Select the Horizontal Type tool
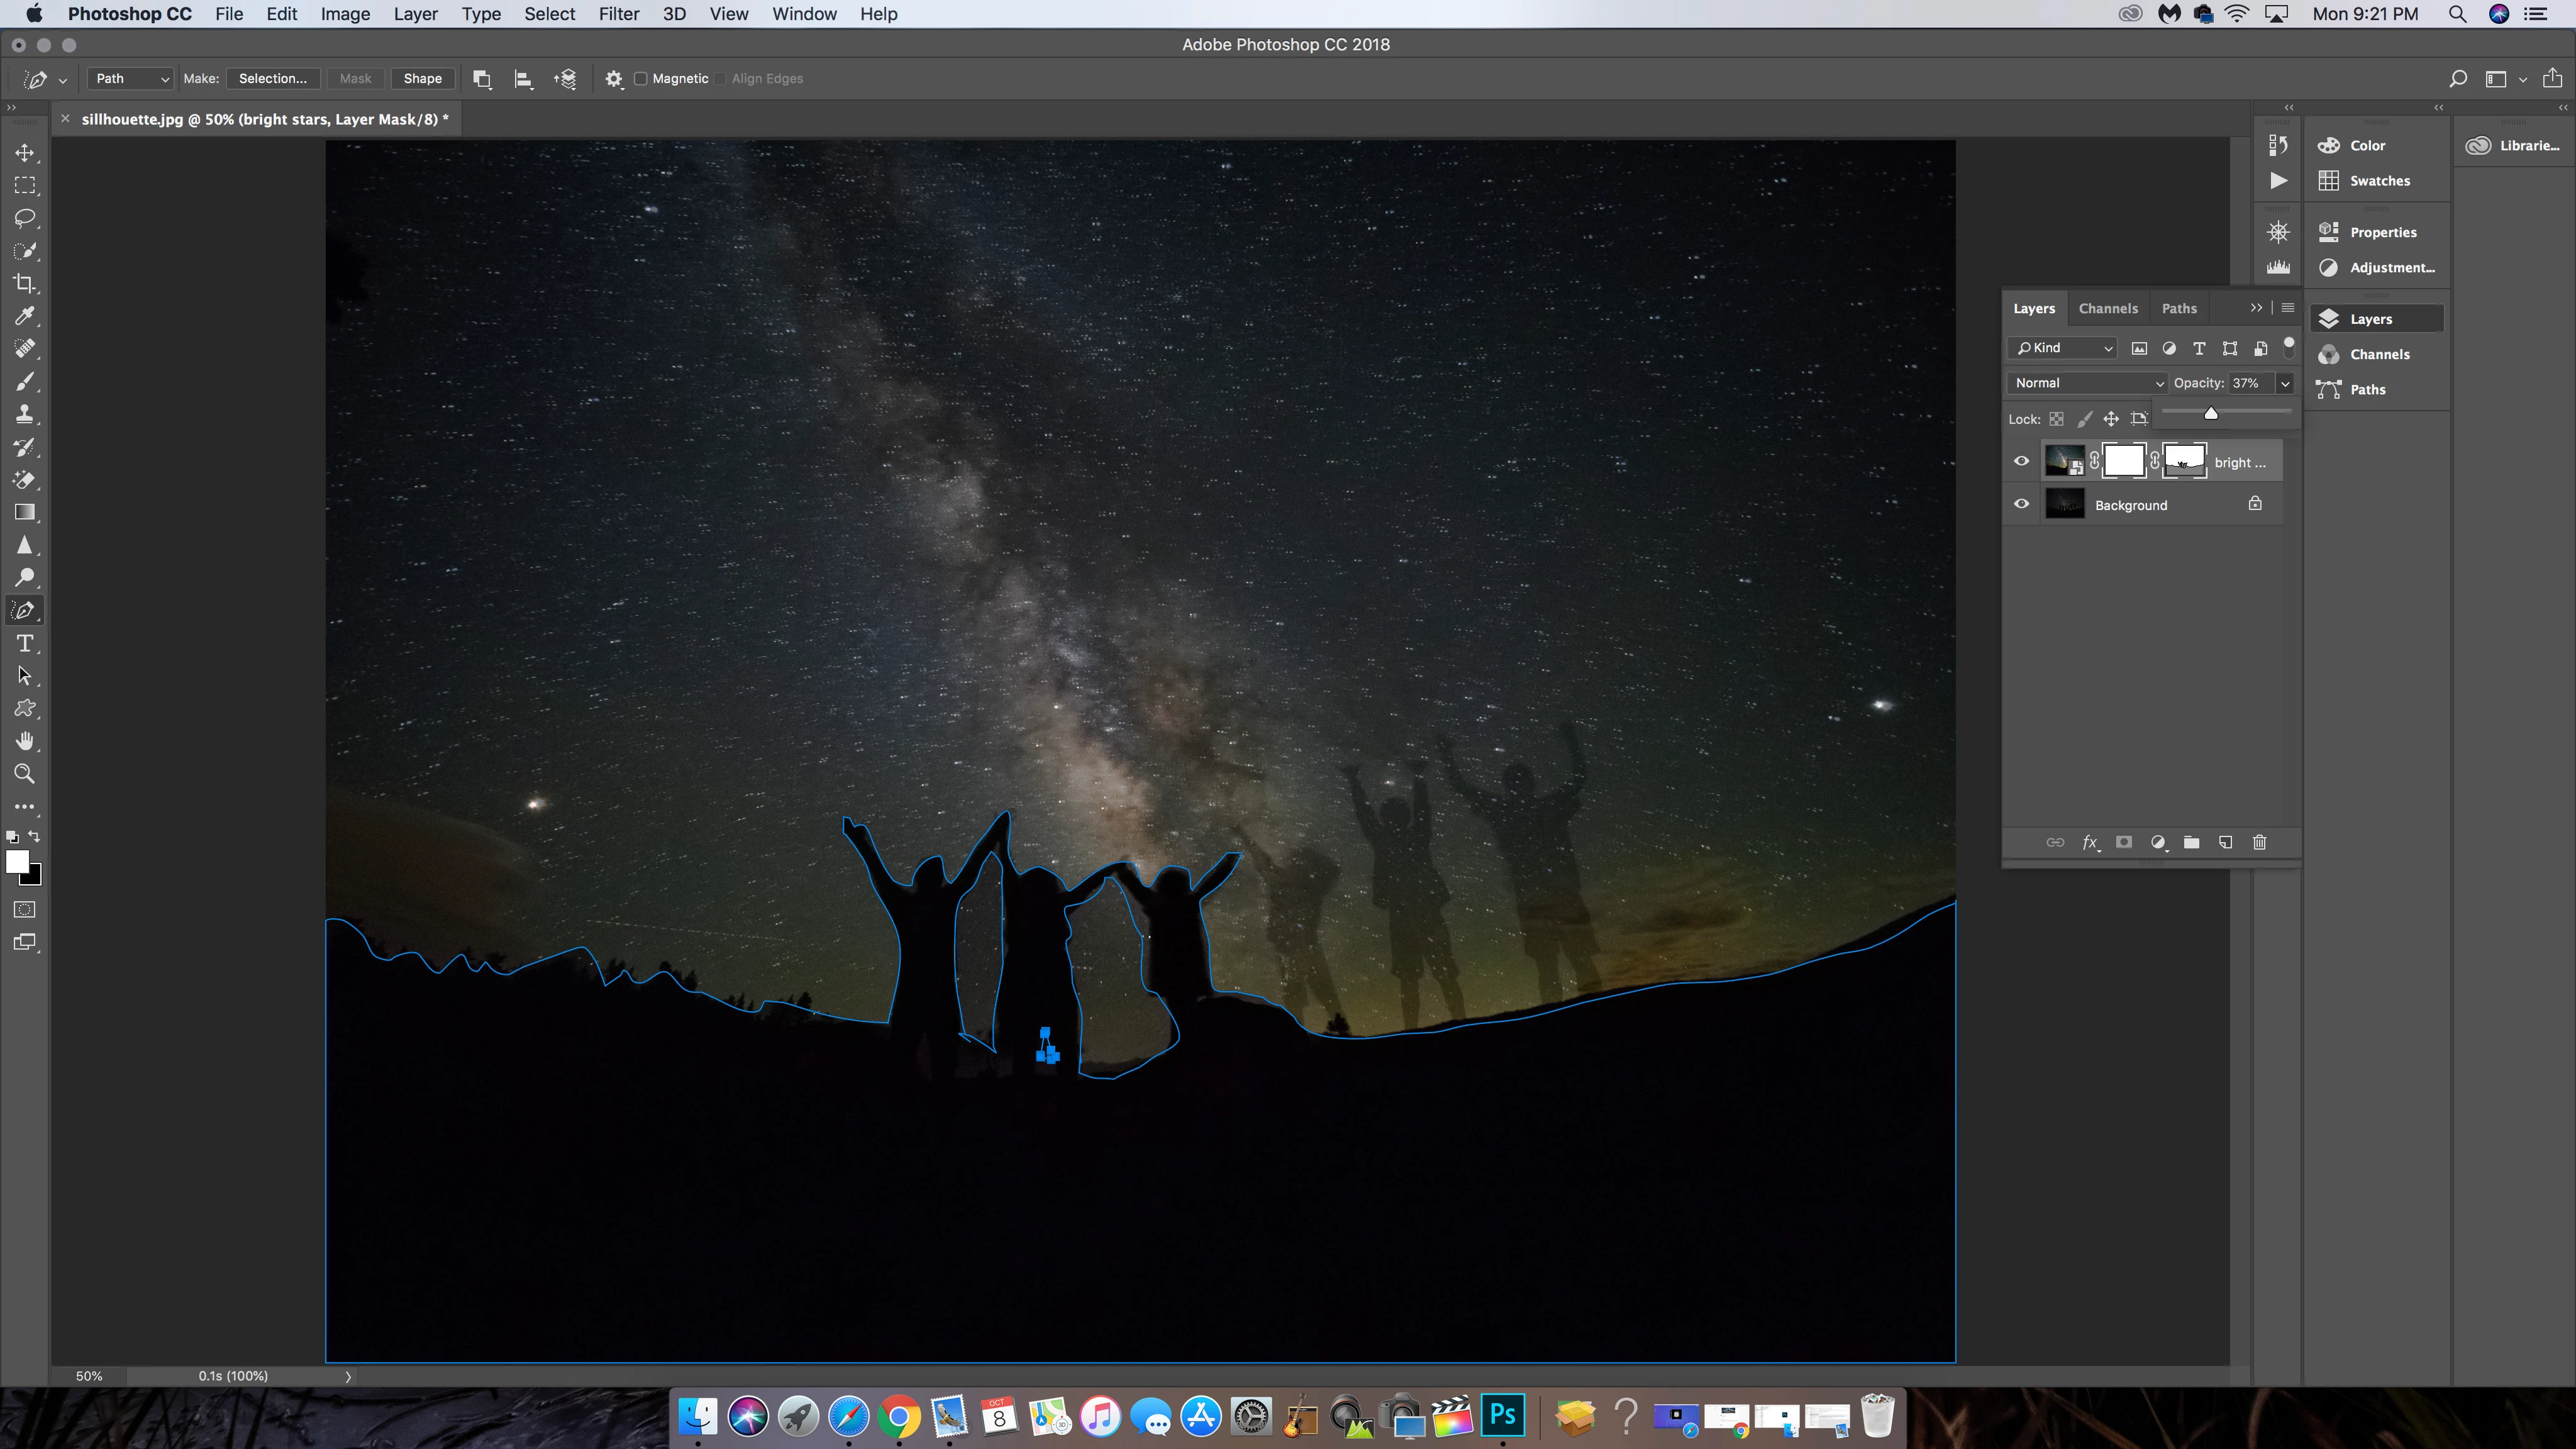Image resolution: width=2576 pixels, height=1449 pixels. click(25, 643)
